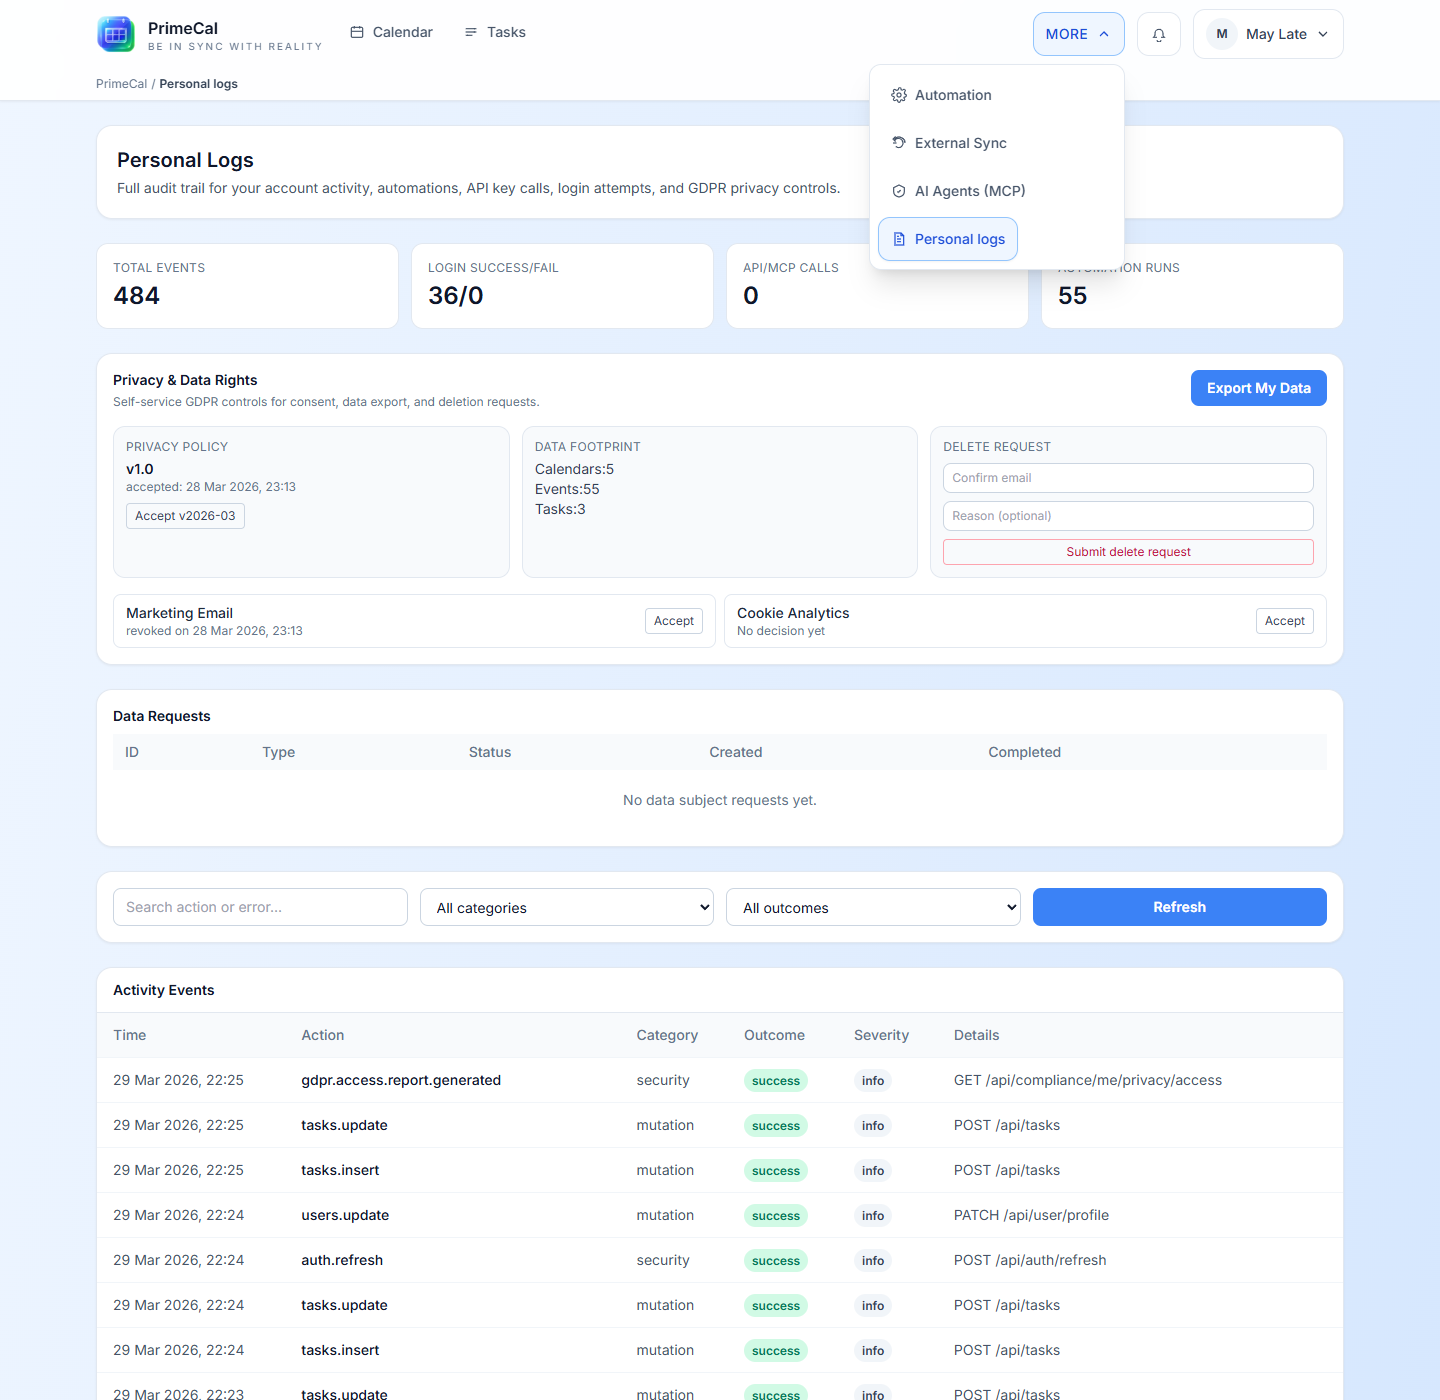Click the search action or error field
Screen dimensions: 1440x1400
point(260,907)
